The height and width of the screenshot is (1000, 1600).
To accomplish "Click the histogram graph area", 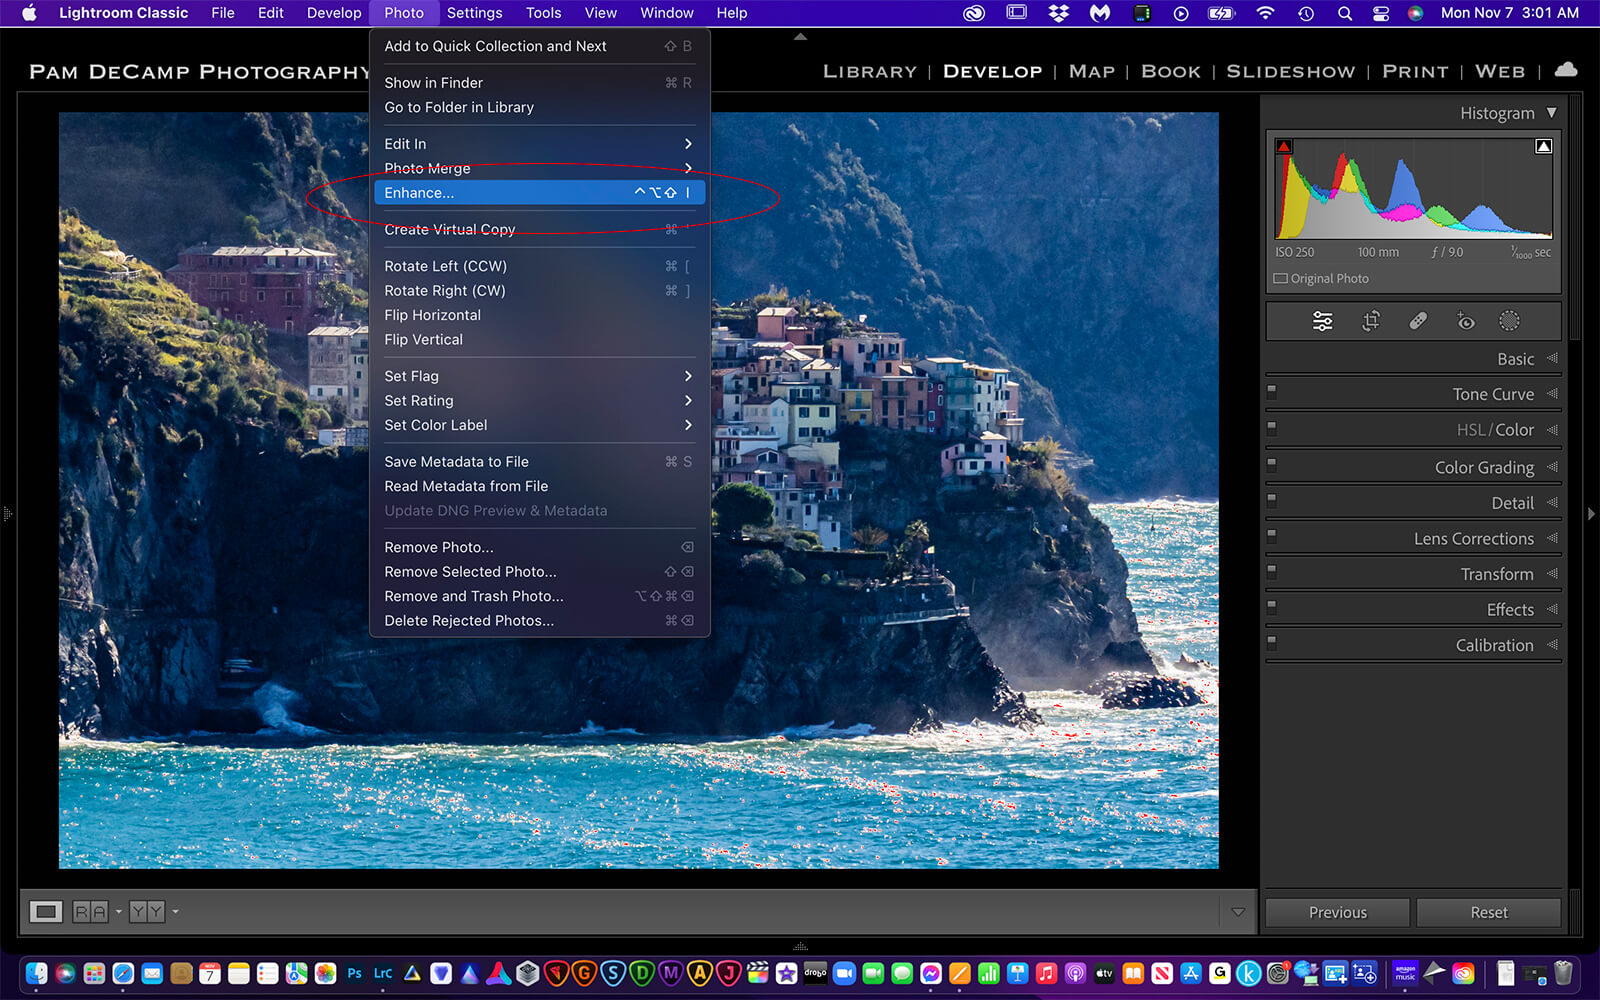I will pyautogui.click(x=1412, y=190).
